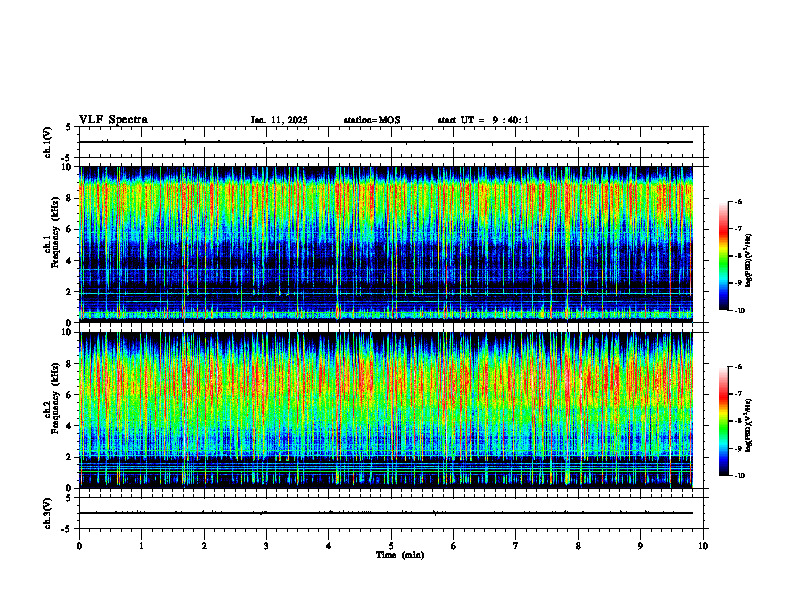
Task: Click the start UT 9:40:1 label
Action: pyautogui.click(x=483, y=120)
